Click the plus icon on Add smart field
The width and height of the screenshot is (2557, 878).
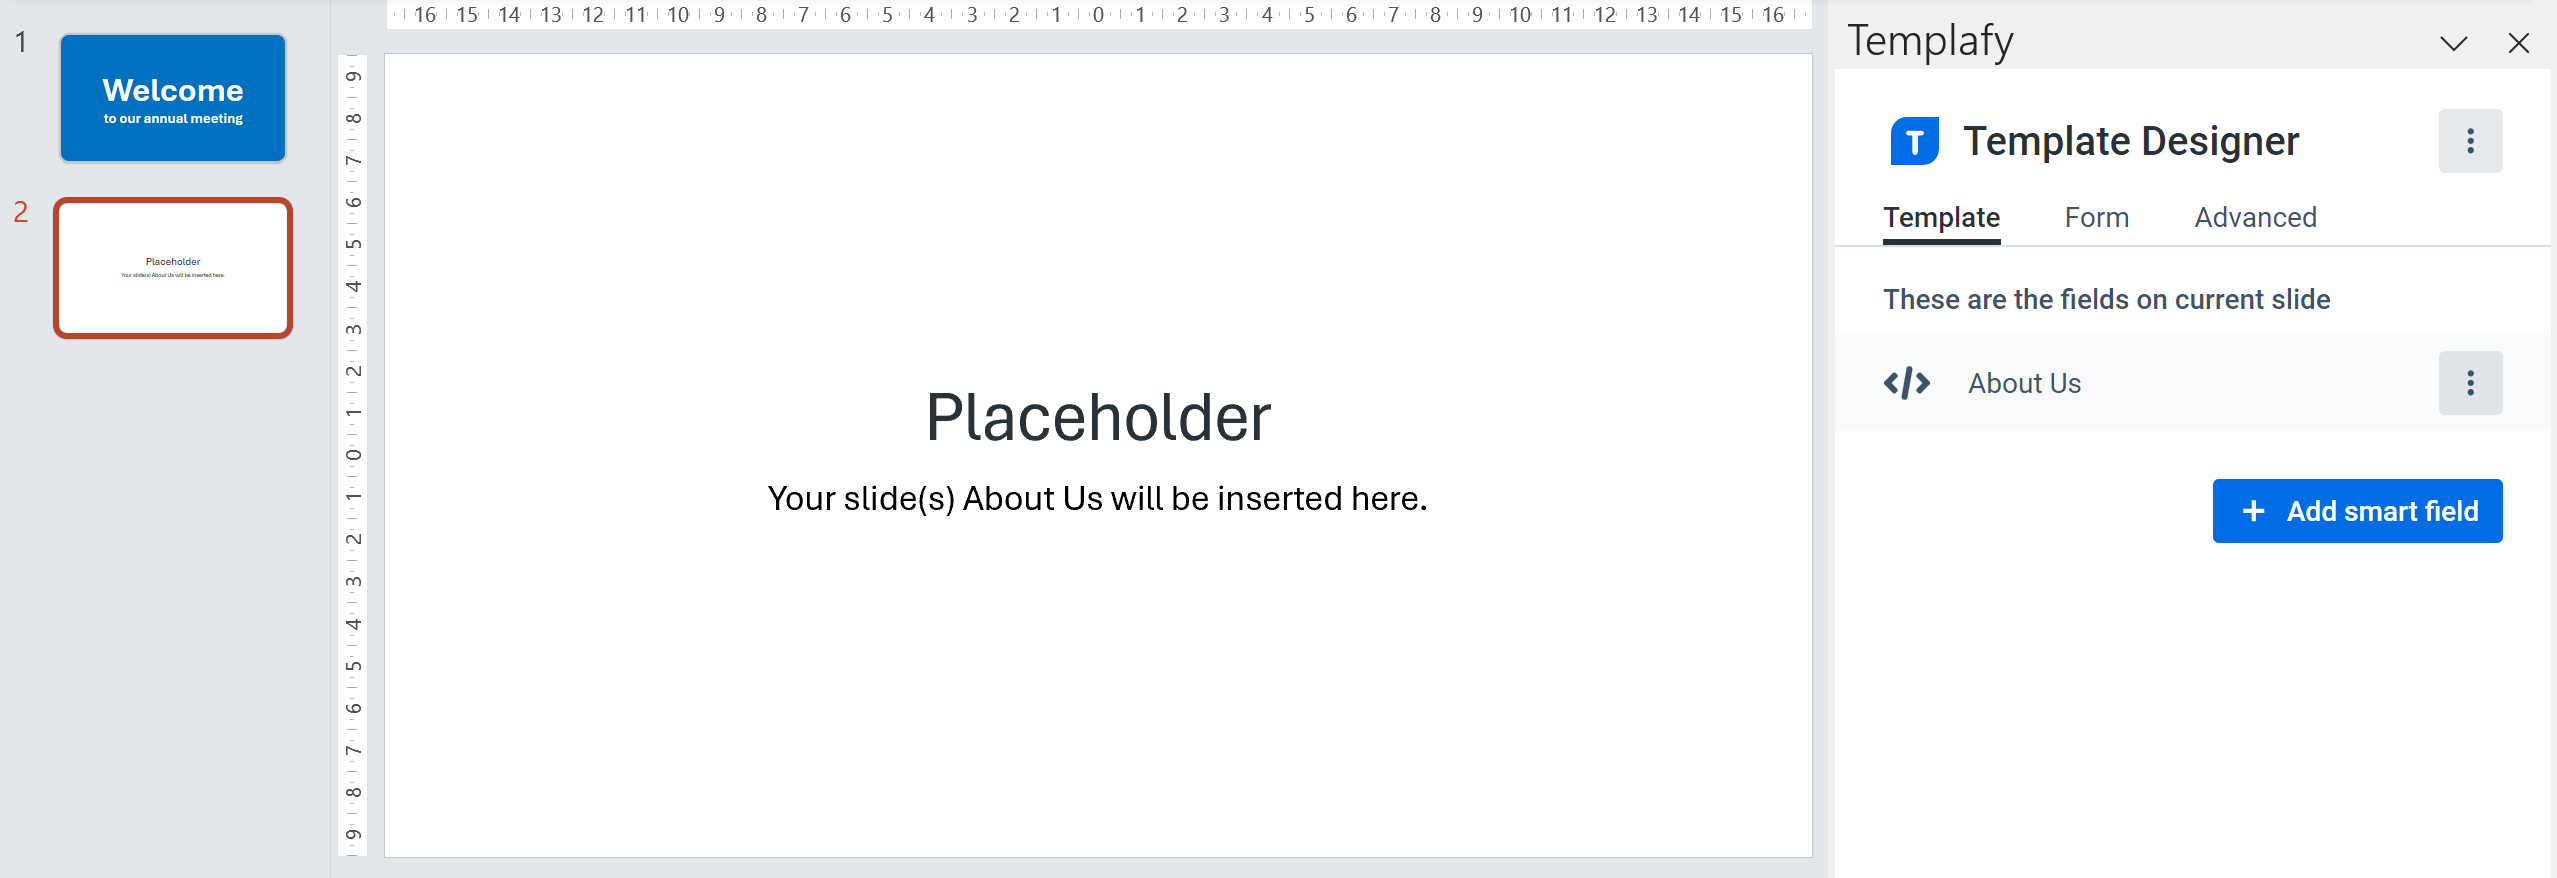coord(2253,511)
